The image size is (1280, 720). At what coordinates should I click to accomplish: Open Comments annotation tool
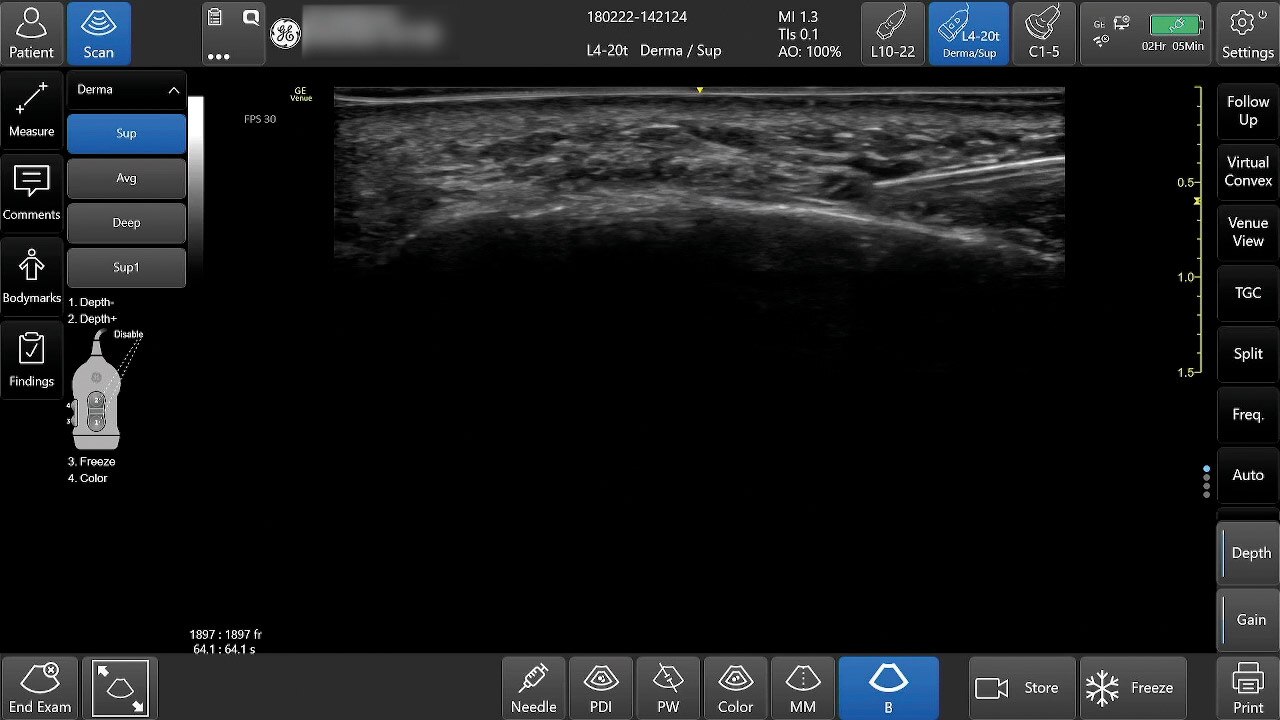pyautogui.click(x=31, y=192)
